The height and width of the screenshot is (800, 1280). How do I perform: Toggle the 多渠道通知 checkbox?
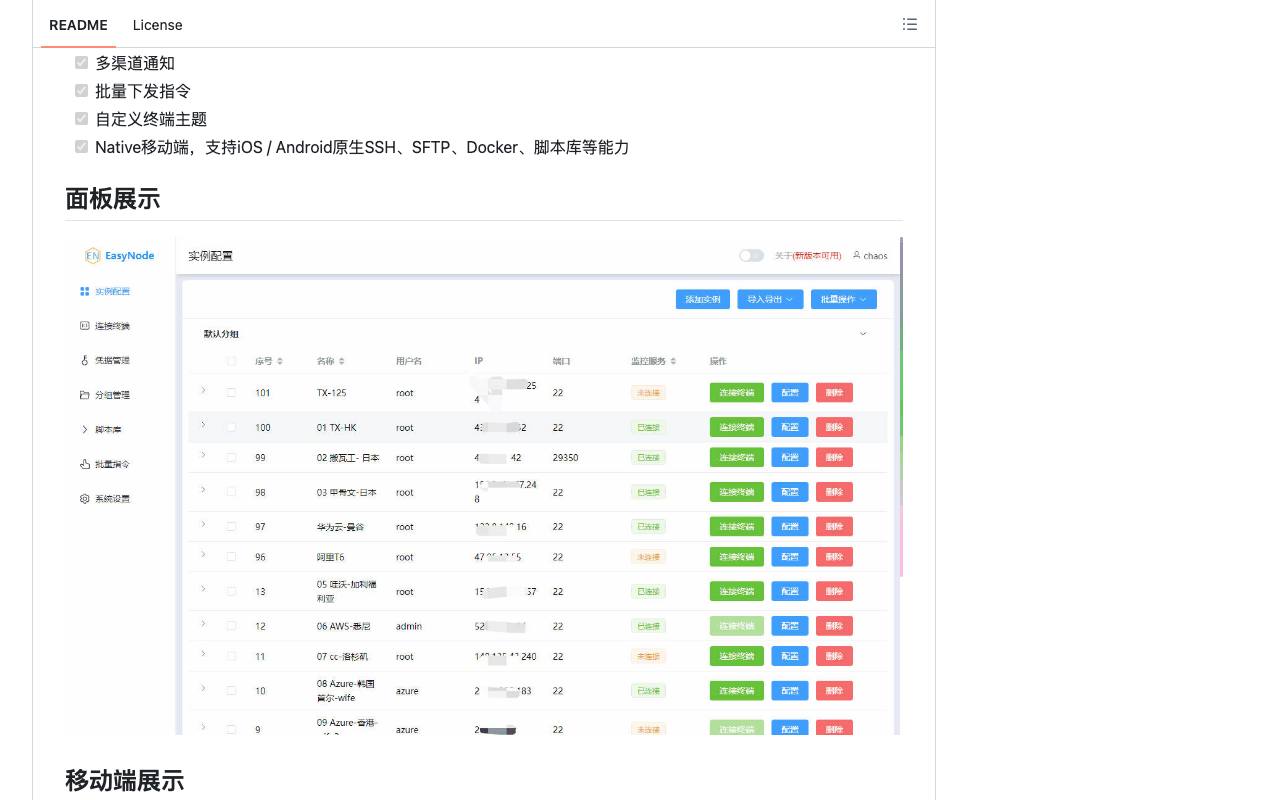pos(82,62)
